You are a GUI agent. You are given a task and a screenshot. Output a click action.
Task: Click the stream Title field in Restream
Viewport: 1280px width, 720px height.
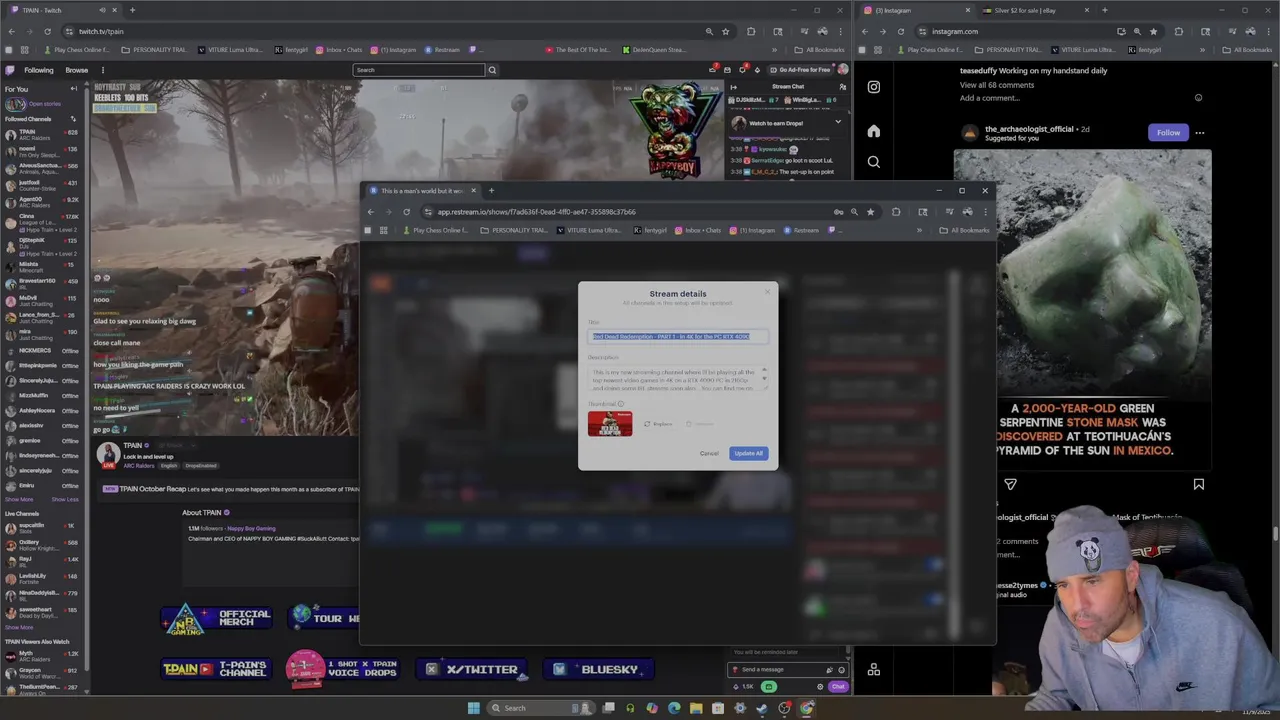pyautogui.click(x=678, y=337)
